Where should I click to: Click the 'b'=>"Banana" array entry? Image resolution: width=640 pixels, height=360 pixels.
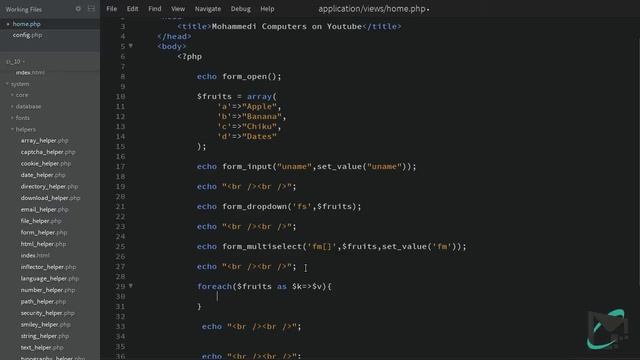[x=251, y=116]
